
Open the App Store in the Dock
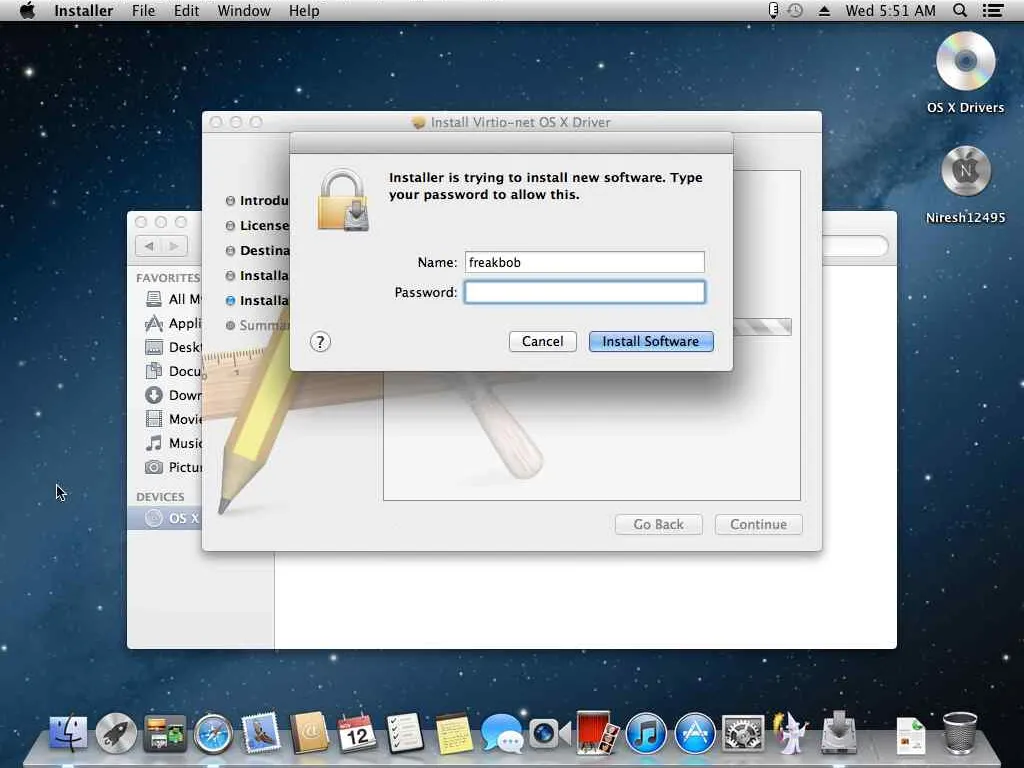694,733
